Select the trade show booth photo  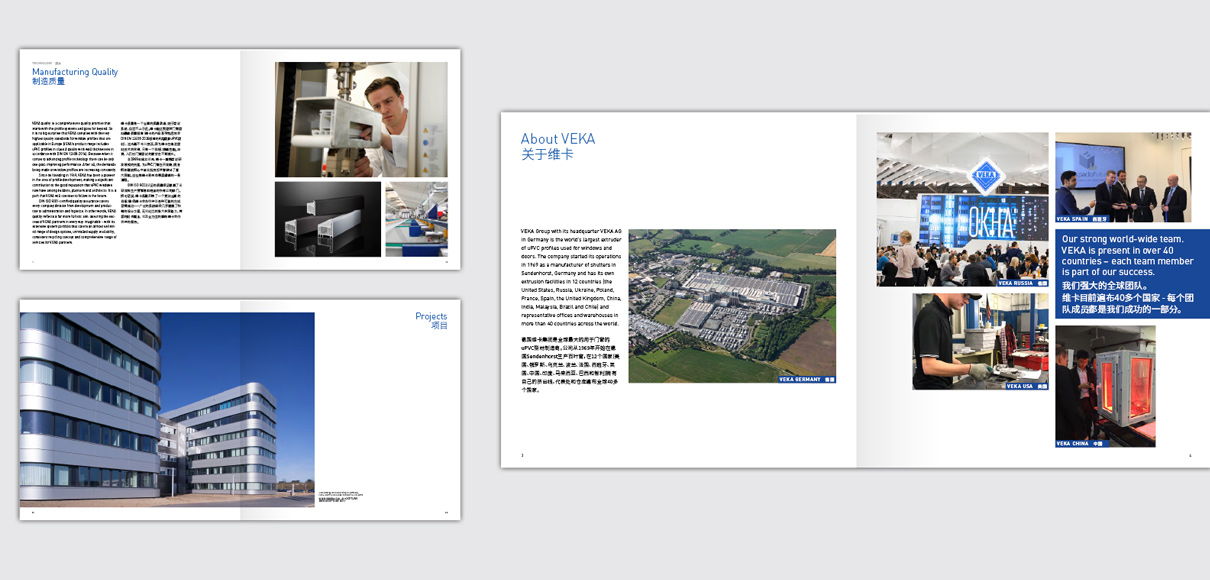tap(963, 210)
